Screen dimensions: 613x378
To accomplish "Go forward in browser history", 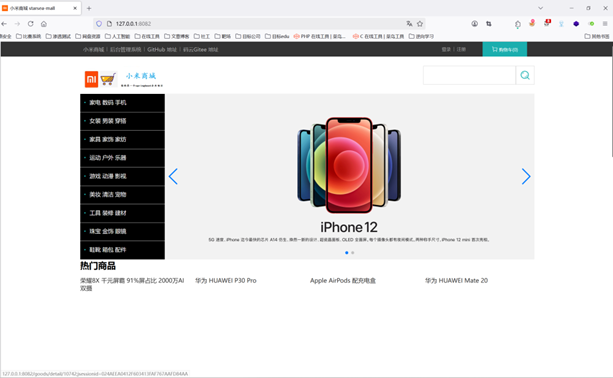I will [x=18, y=24].
